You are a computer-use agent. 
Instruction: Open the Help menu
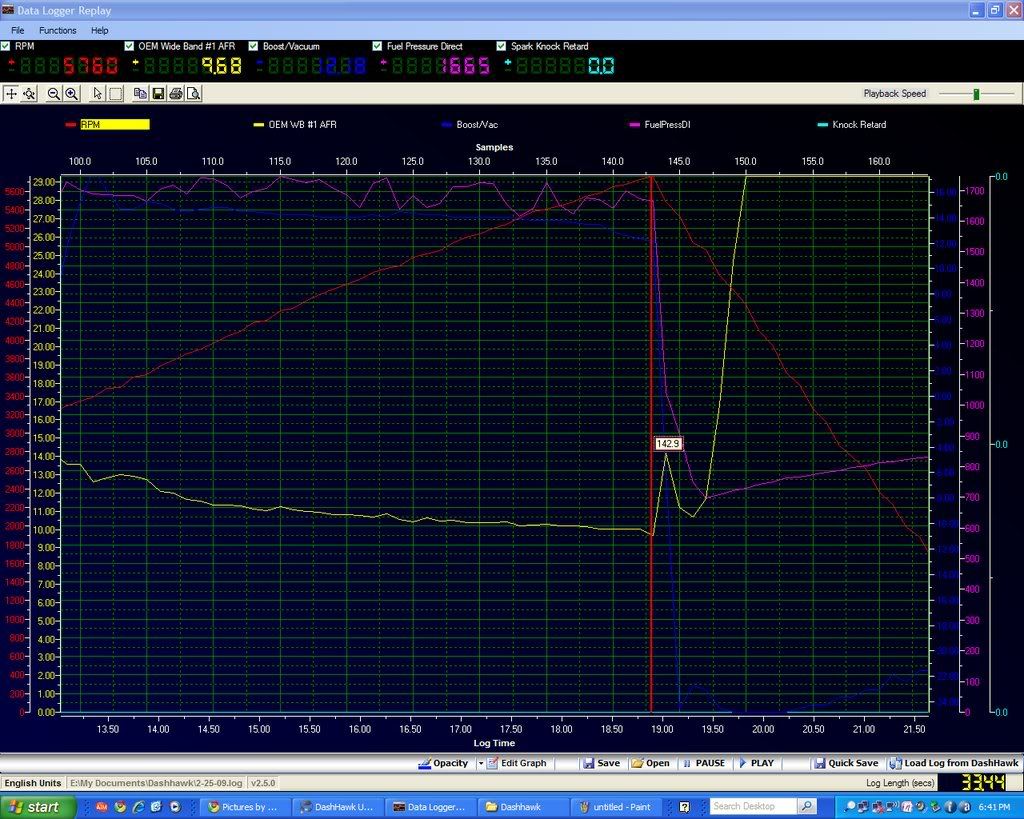[x=99, y=30]
